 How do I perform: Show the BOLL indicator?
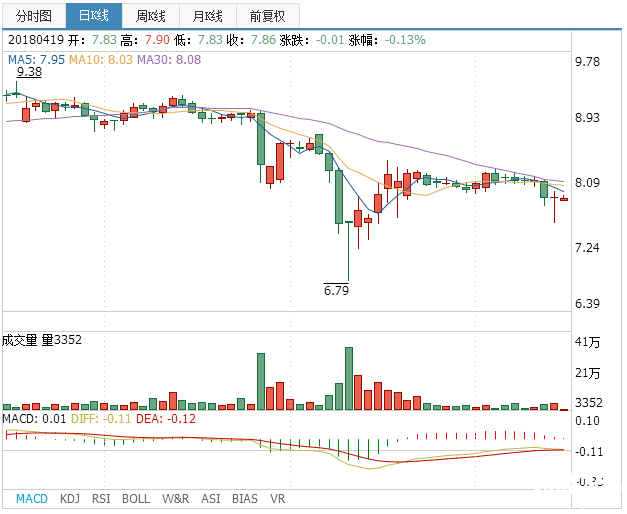point(136,499)
